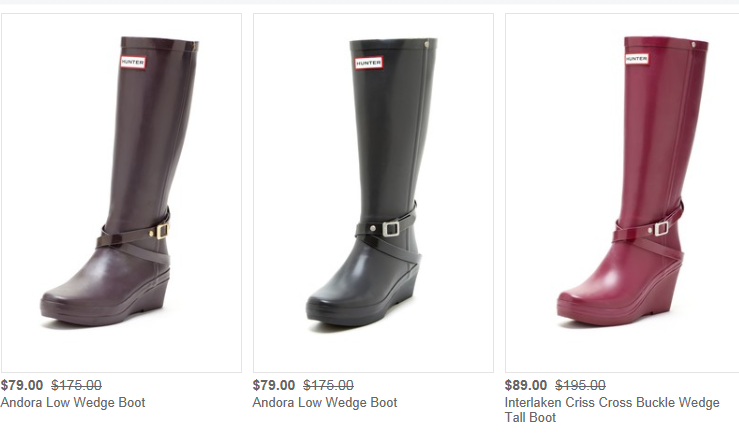Open the dark purple Andora boot photo
This screenshot has width=739, height=434.
coord(121,193)
